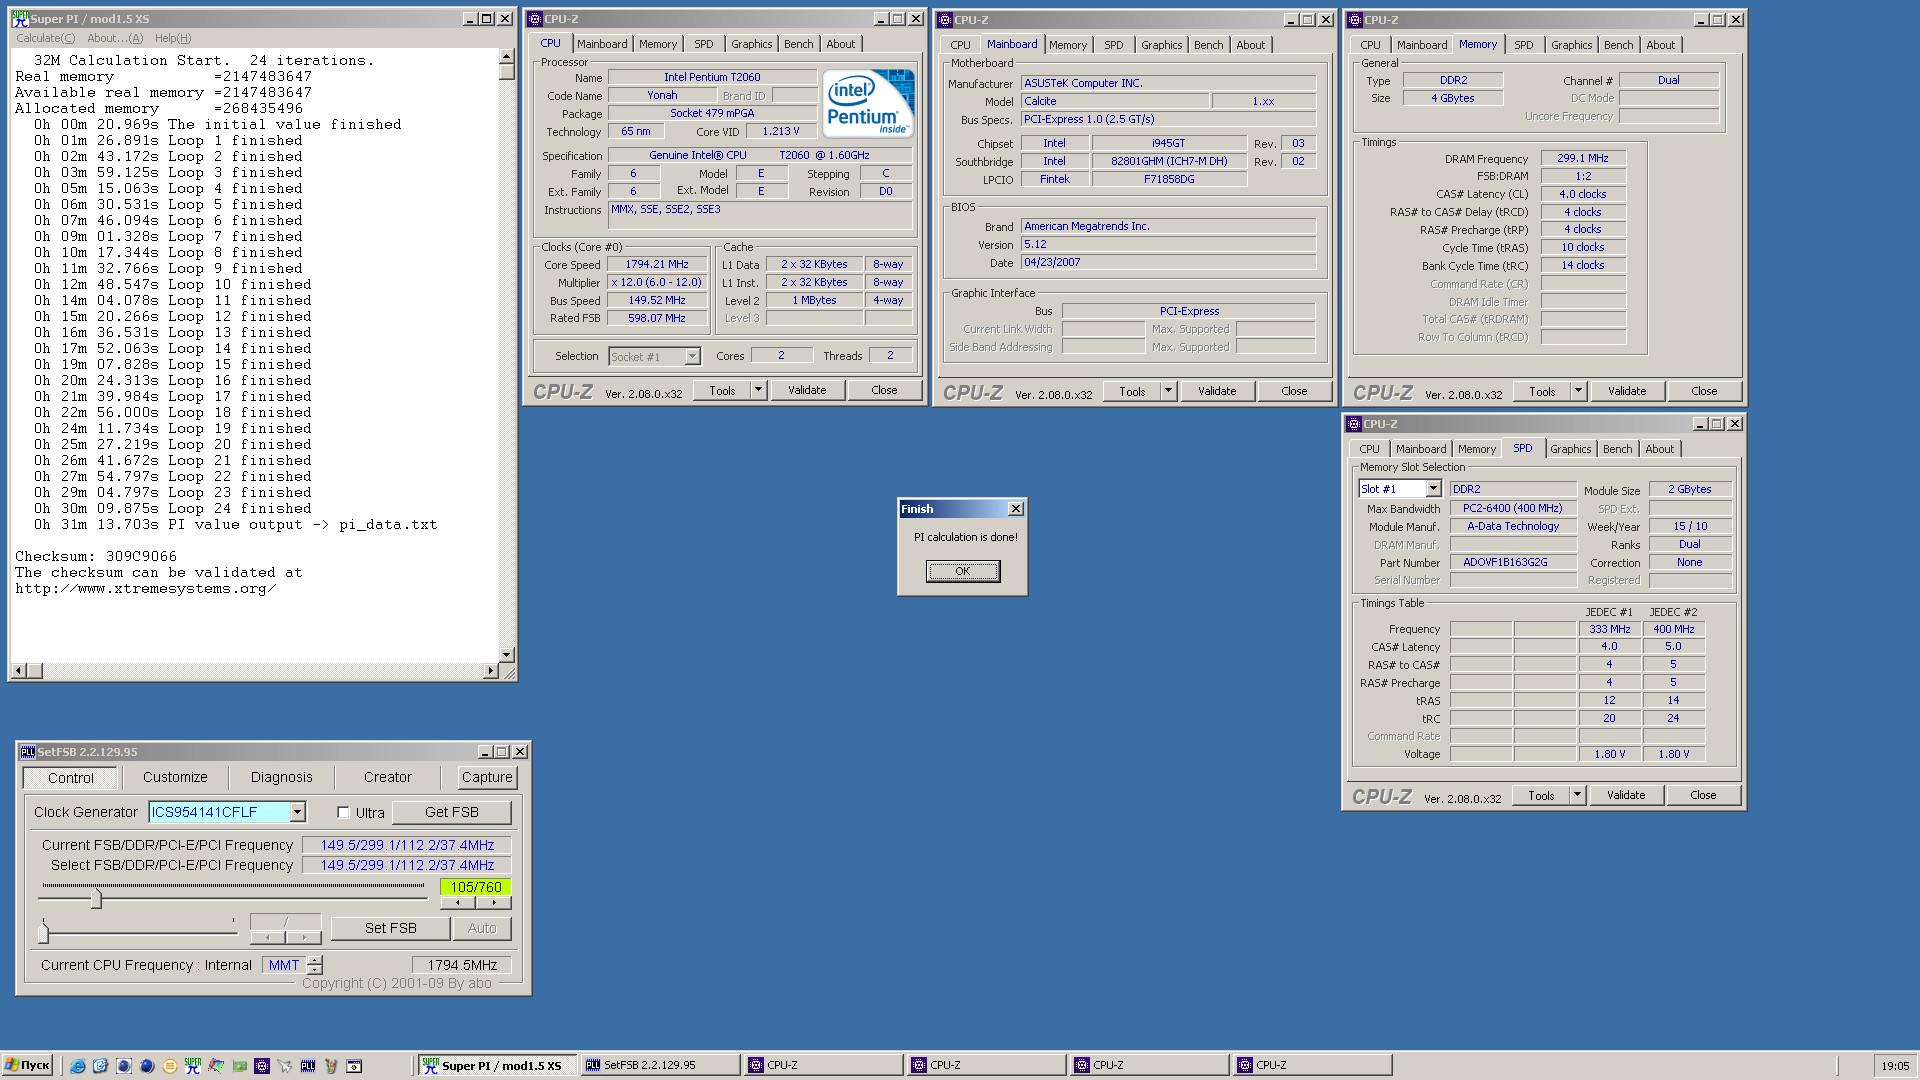Launch the PLL SetFSB quick launch icon

pos(308,1066)
